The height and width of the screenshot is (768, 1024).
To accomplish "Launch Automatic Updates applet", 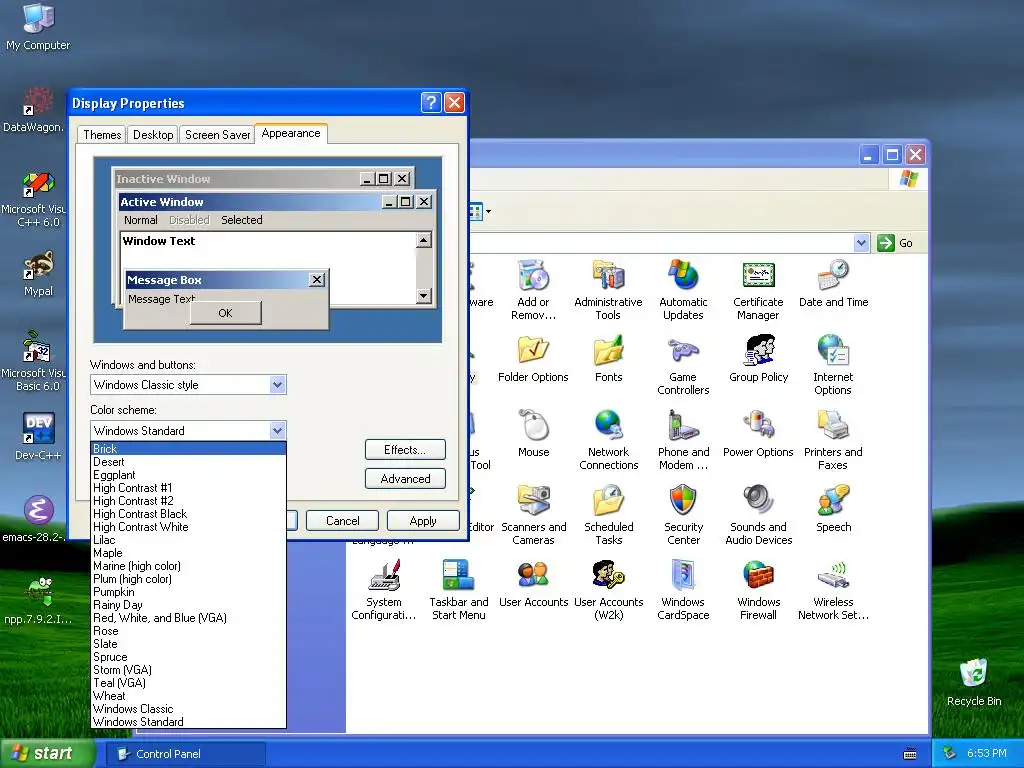I will click(x=683, y=289).
